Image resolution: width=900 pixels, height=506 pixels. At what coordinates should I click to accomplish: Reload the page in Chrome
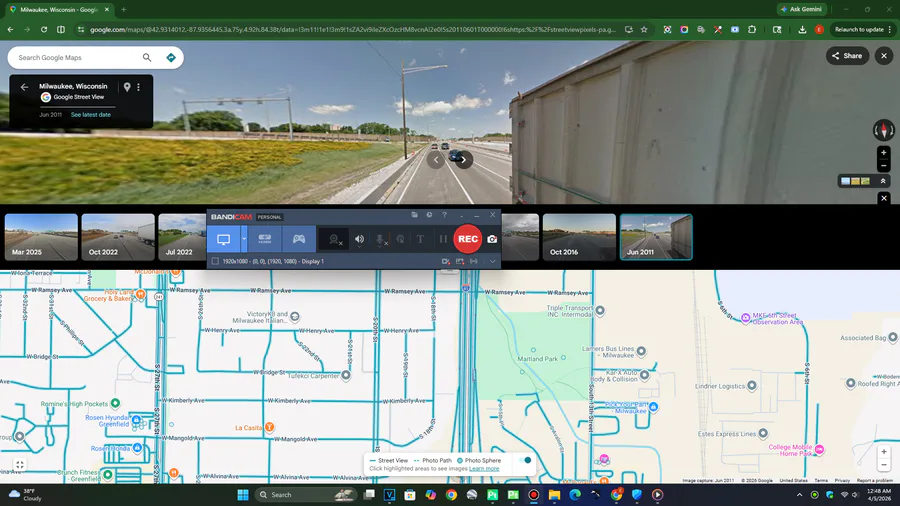(44, 29)
